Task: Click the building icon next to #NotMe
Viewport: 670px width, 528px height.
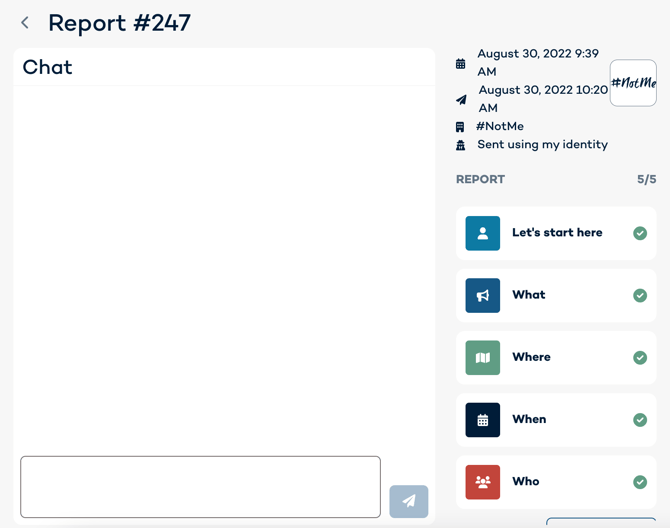Action: pyautogui.click(x=460, y=127)
